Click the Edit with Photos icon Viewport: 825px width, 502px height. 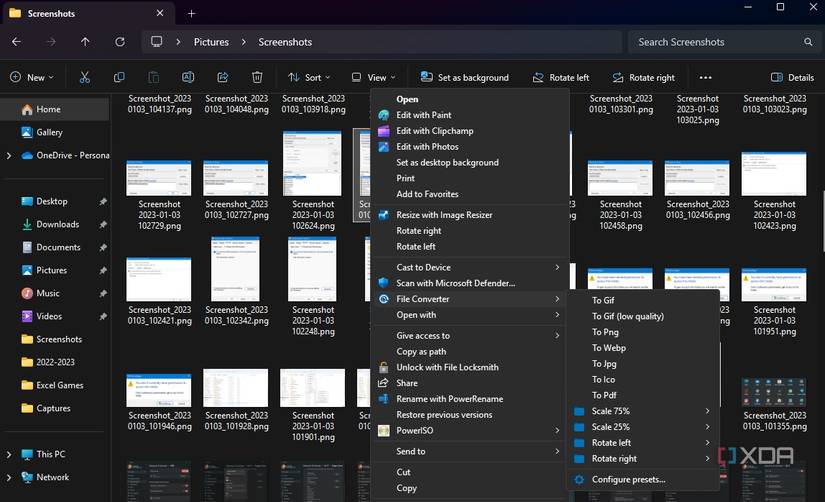click(x=384, y=147)
